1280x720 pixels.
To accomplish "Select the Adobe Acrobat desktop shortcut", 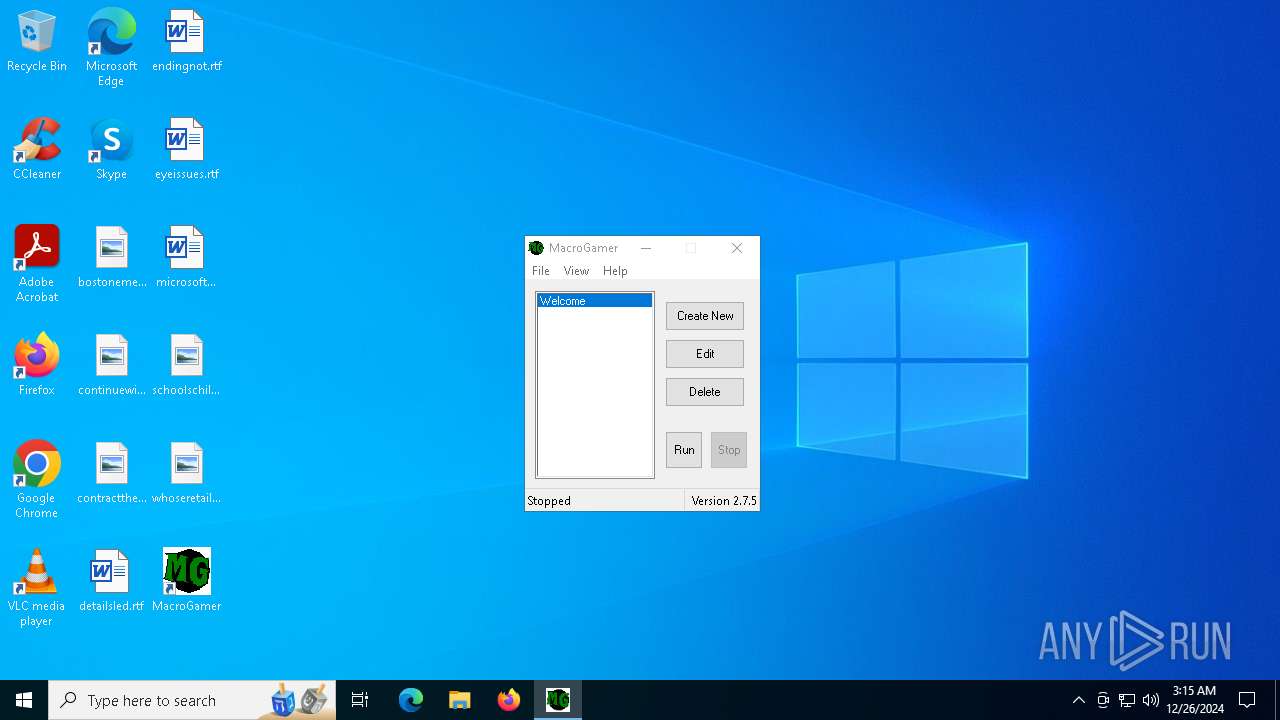I will click(x=37, y=264).
